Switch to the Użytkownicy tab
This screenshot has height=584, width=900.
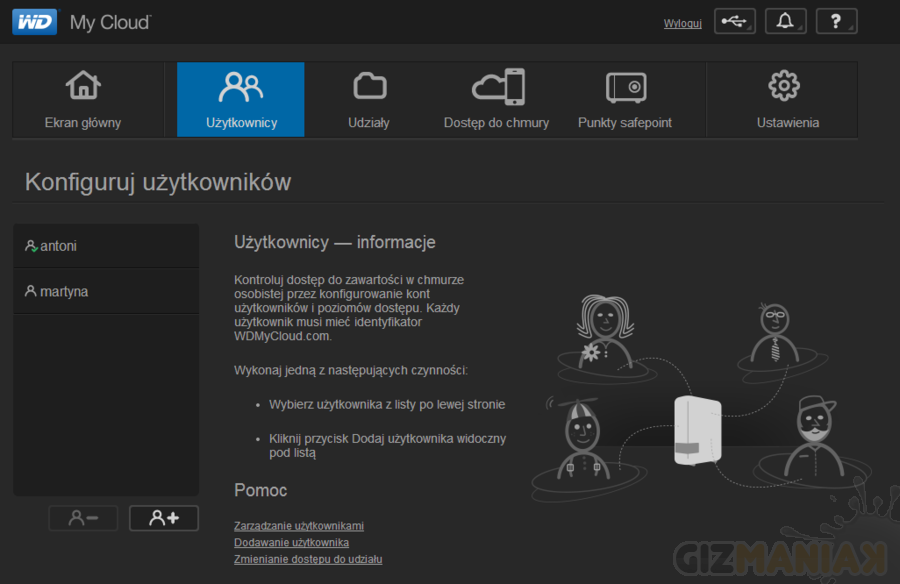(x=241, y=100)
